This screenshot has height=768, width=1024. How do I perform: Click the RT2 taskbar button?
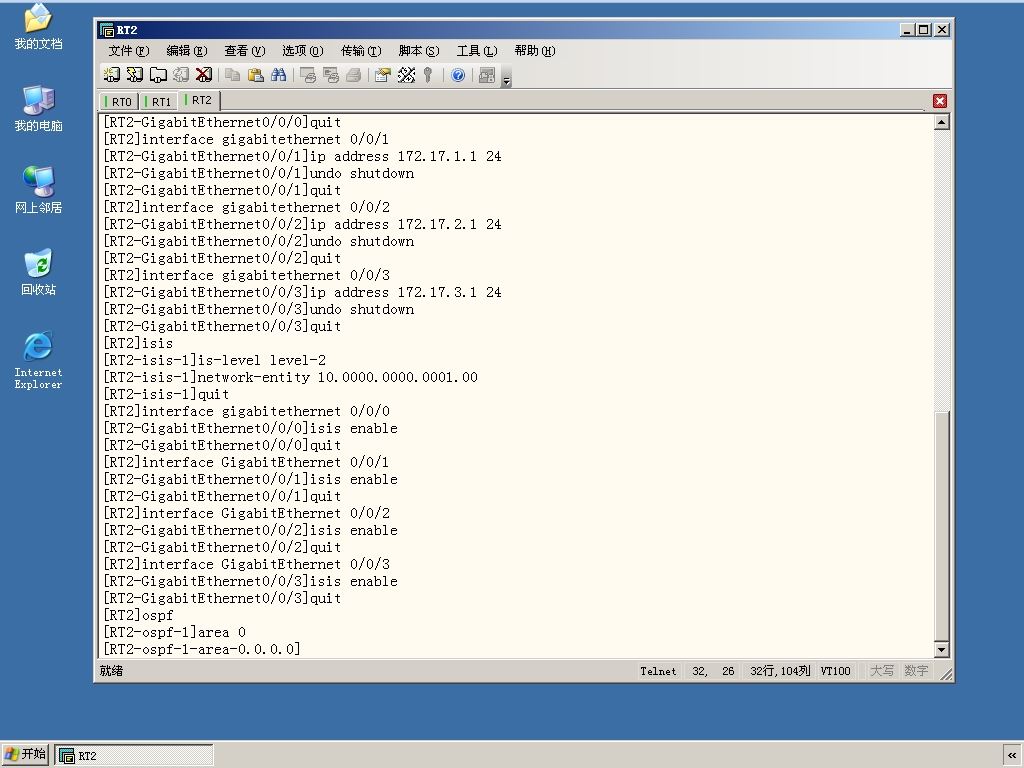(x=134, y=756)
